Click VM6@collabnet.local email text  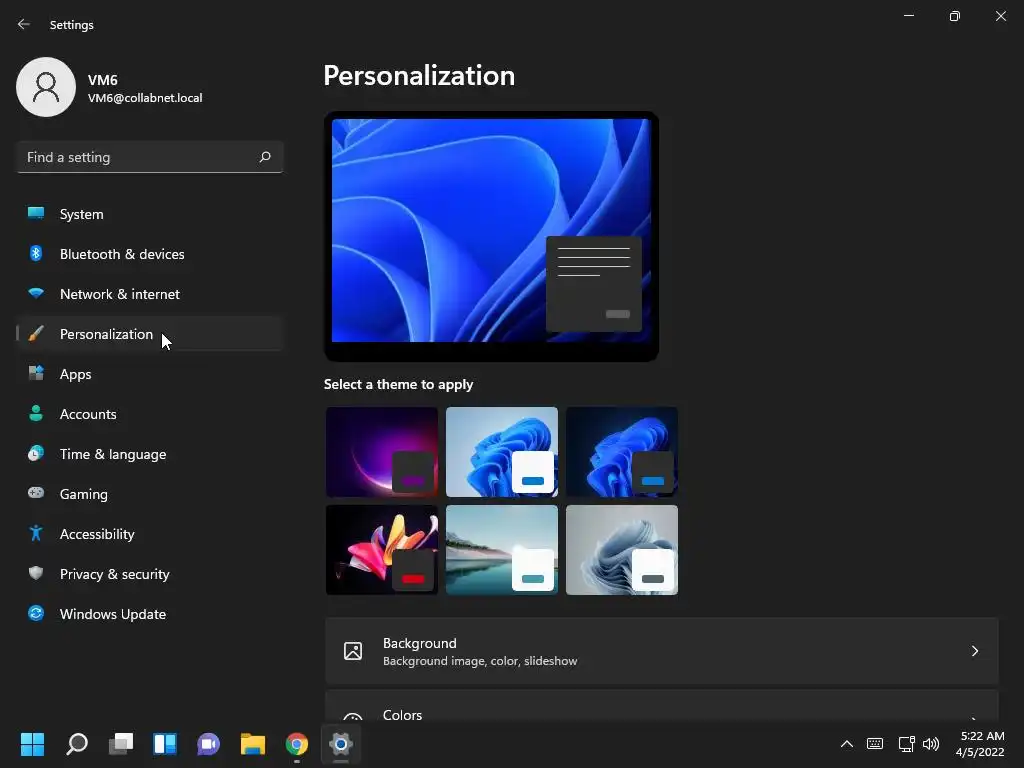coord(145,98)
